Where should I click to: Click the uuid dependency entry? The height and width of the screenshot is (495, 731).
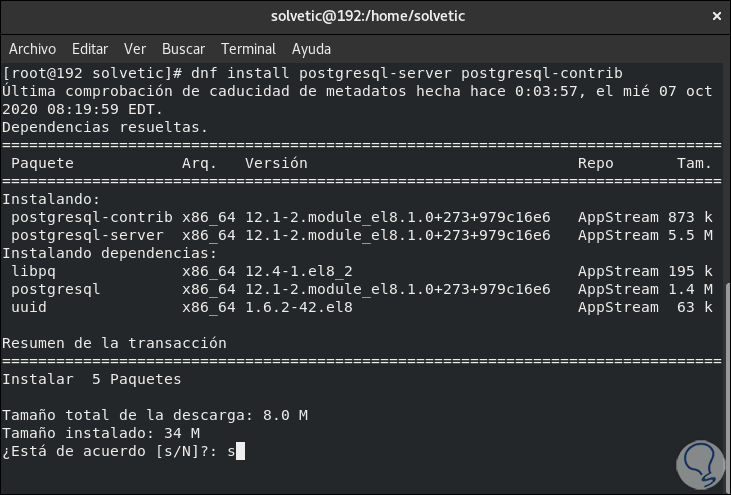coord(28,307)
